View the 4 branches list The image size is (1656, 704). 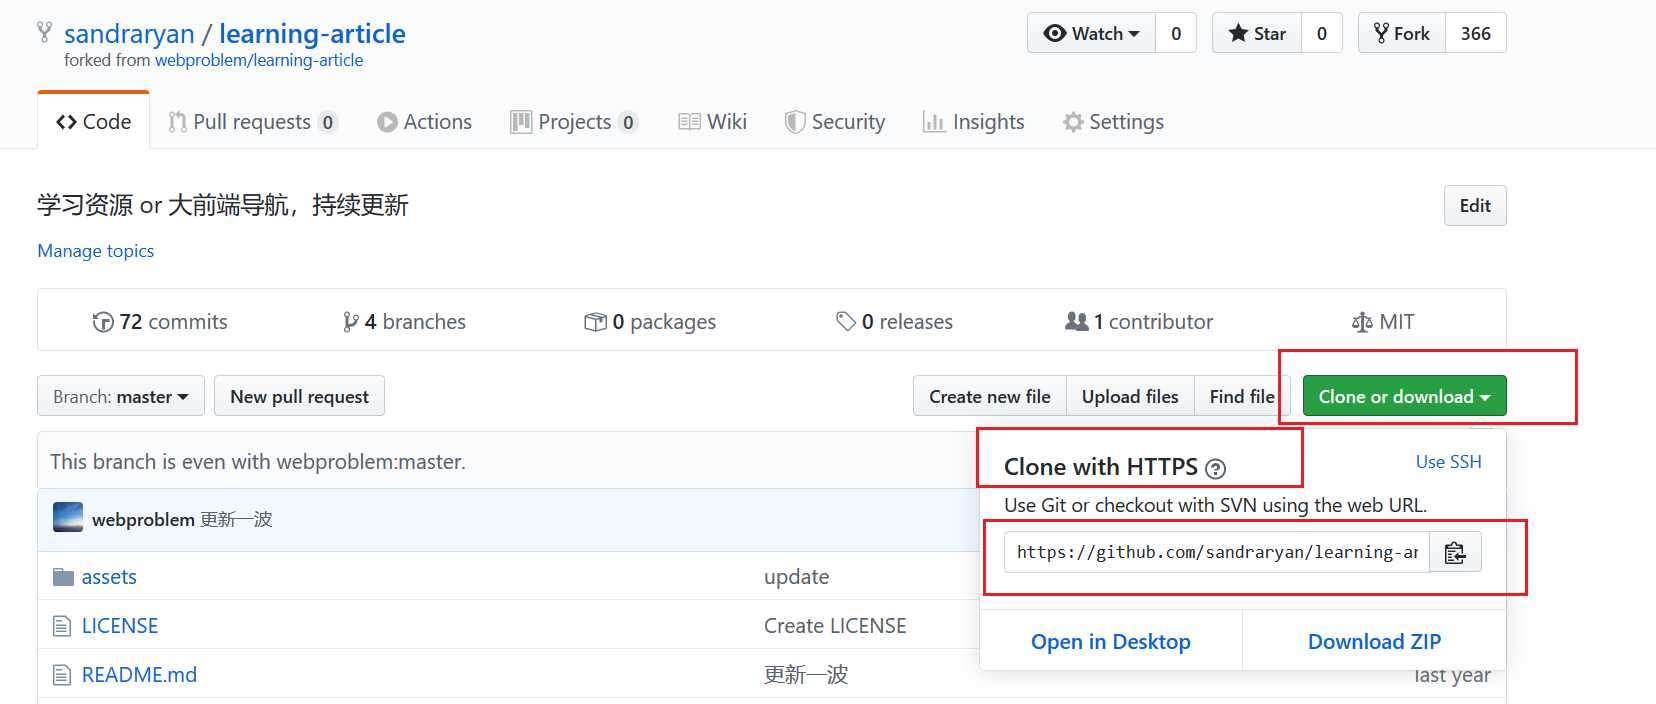pos(404,322)
